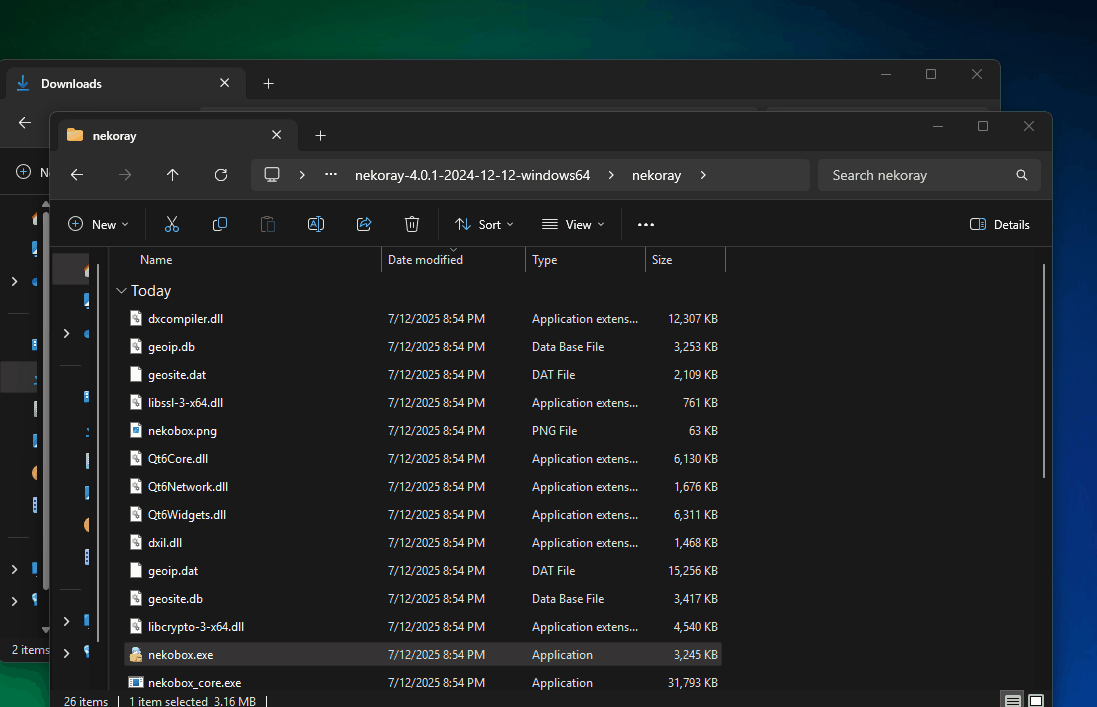Click the nekoray-4.0.1-2024-12-12-windows64 breadcrumb
Viewport: 1097px width, 707px height.
tap(472, 175)
